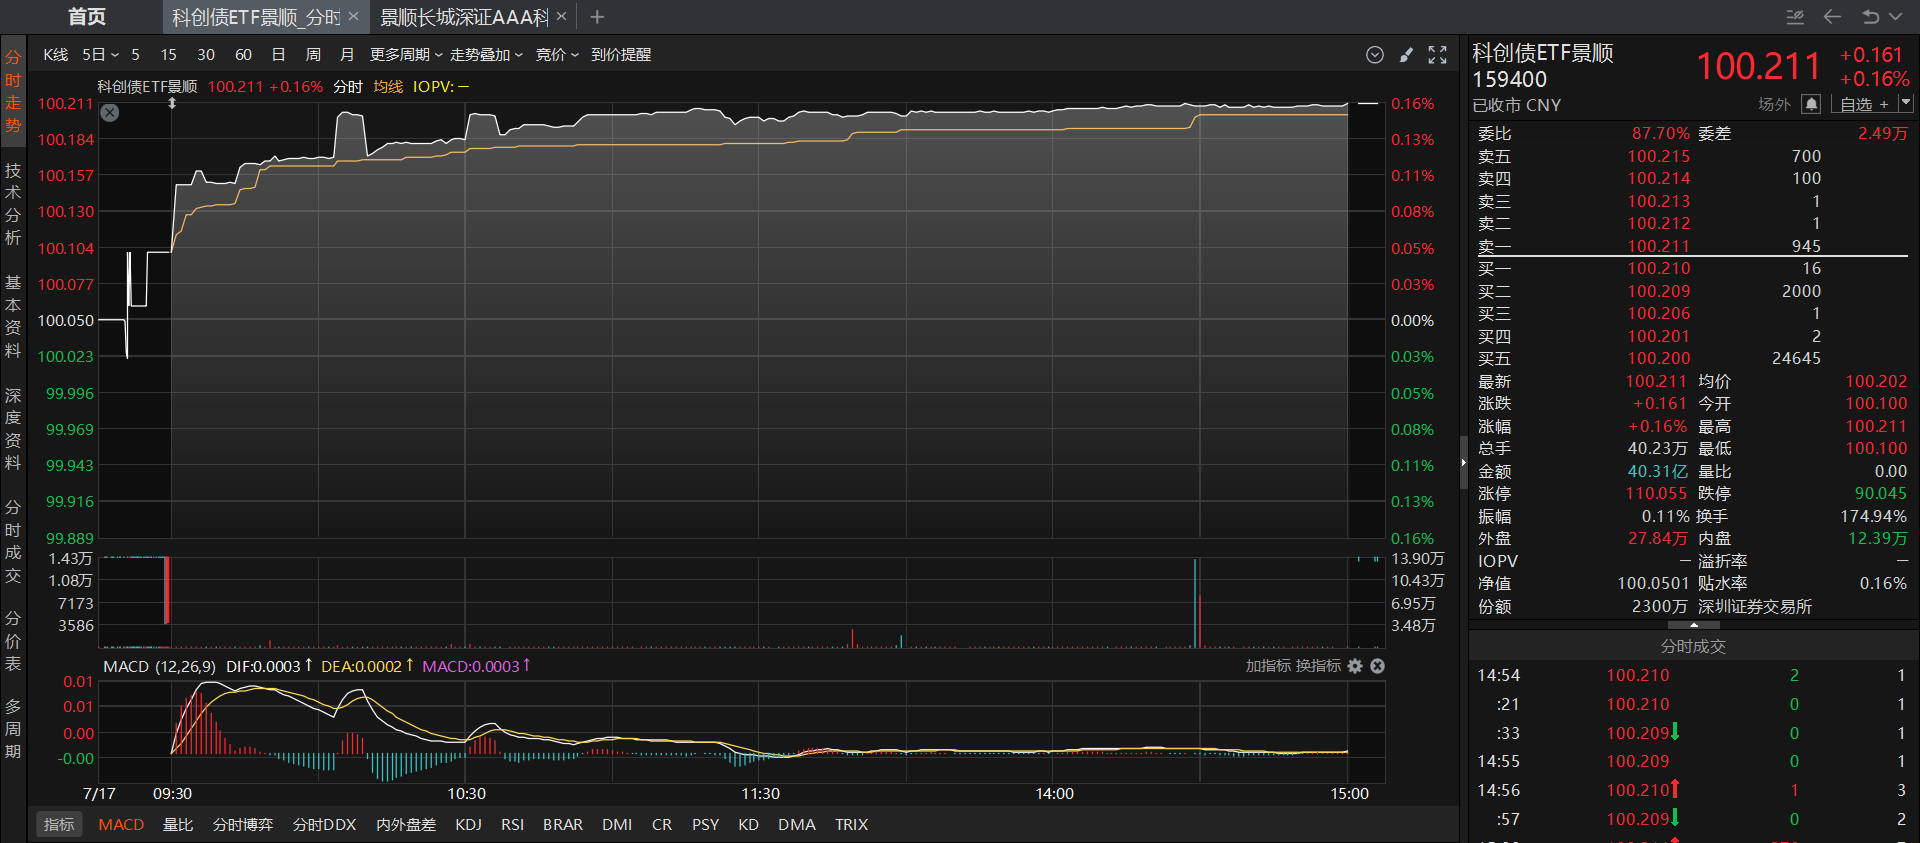Open MACD indicator settings gear
The image size is (1920, 843).
(1355, 666)
